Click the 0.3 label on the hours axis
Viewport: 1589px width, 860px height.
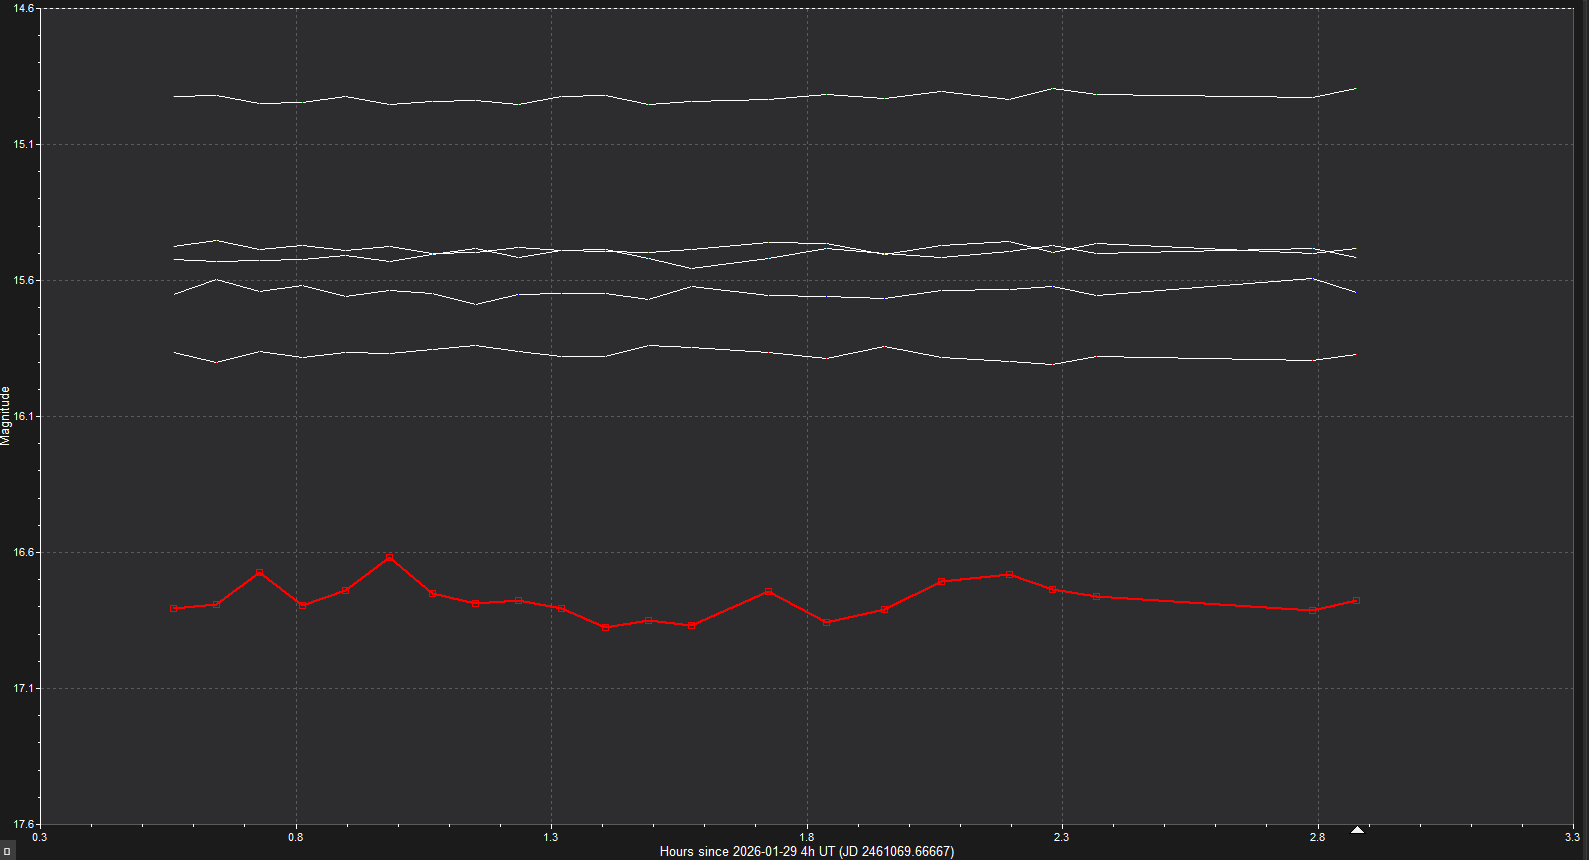[x=40, y=837]
